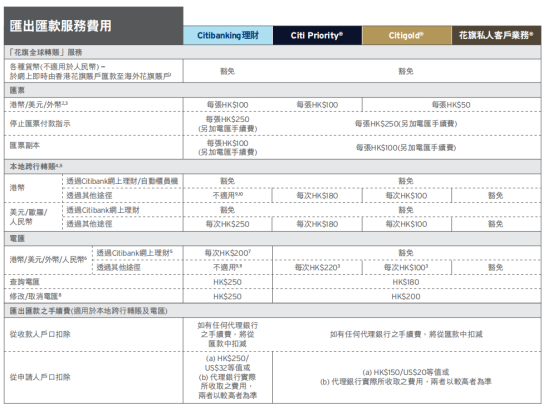
Task: Click the 透過Citibank網上理財/自動櫃員機 sub-row label
Action: click(x=122, y=181)
